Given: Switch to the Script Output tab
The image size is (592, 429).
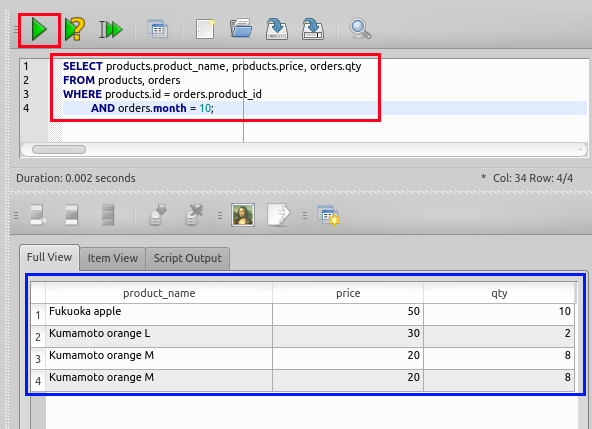Looking at the screenshot, I should (188, 259).
